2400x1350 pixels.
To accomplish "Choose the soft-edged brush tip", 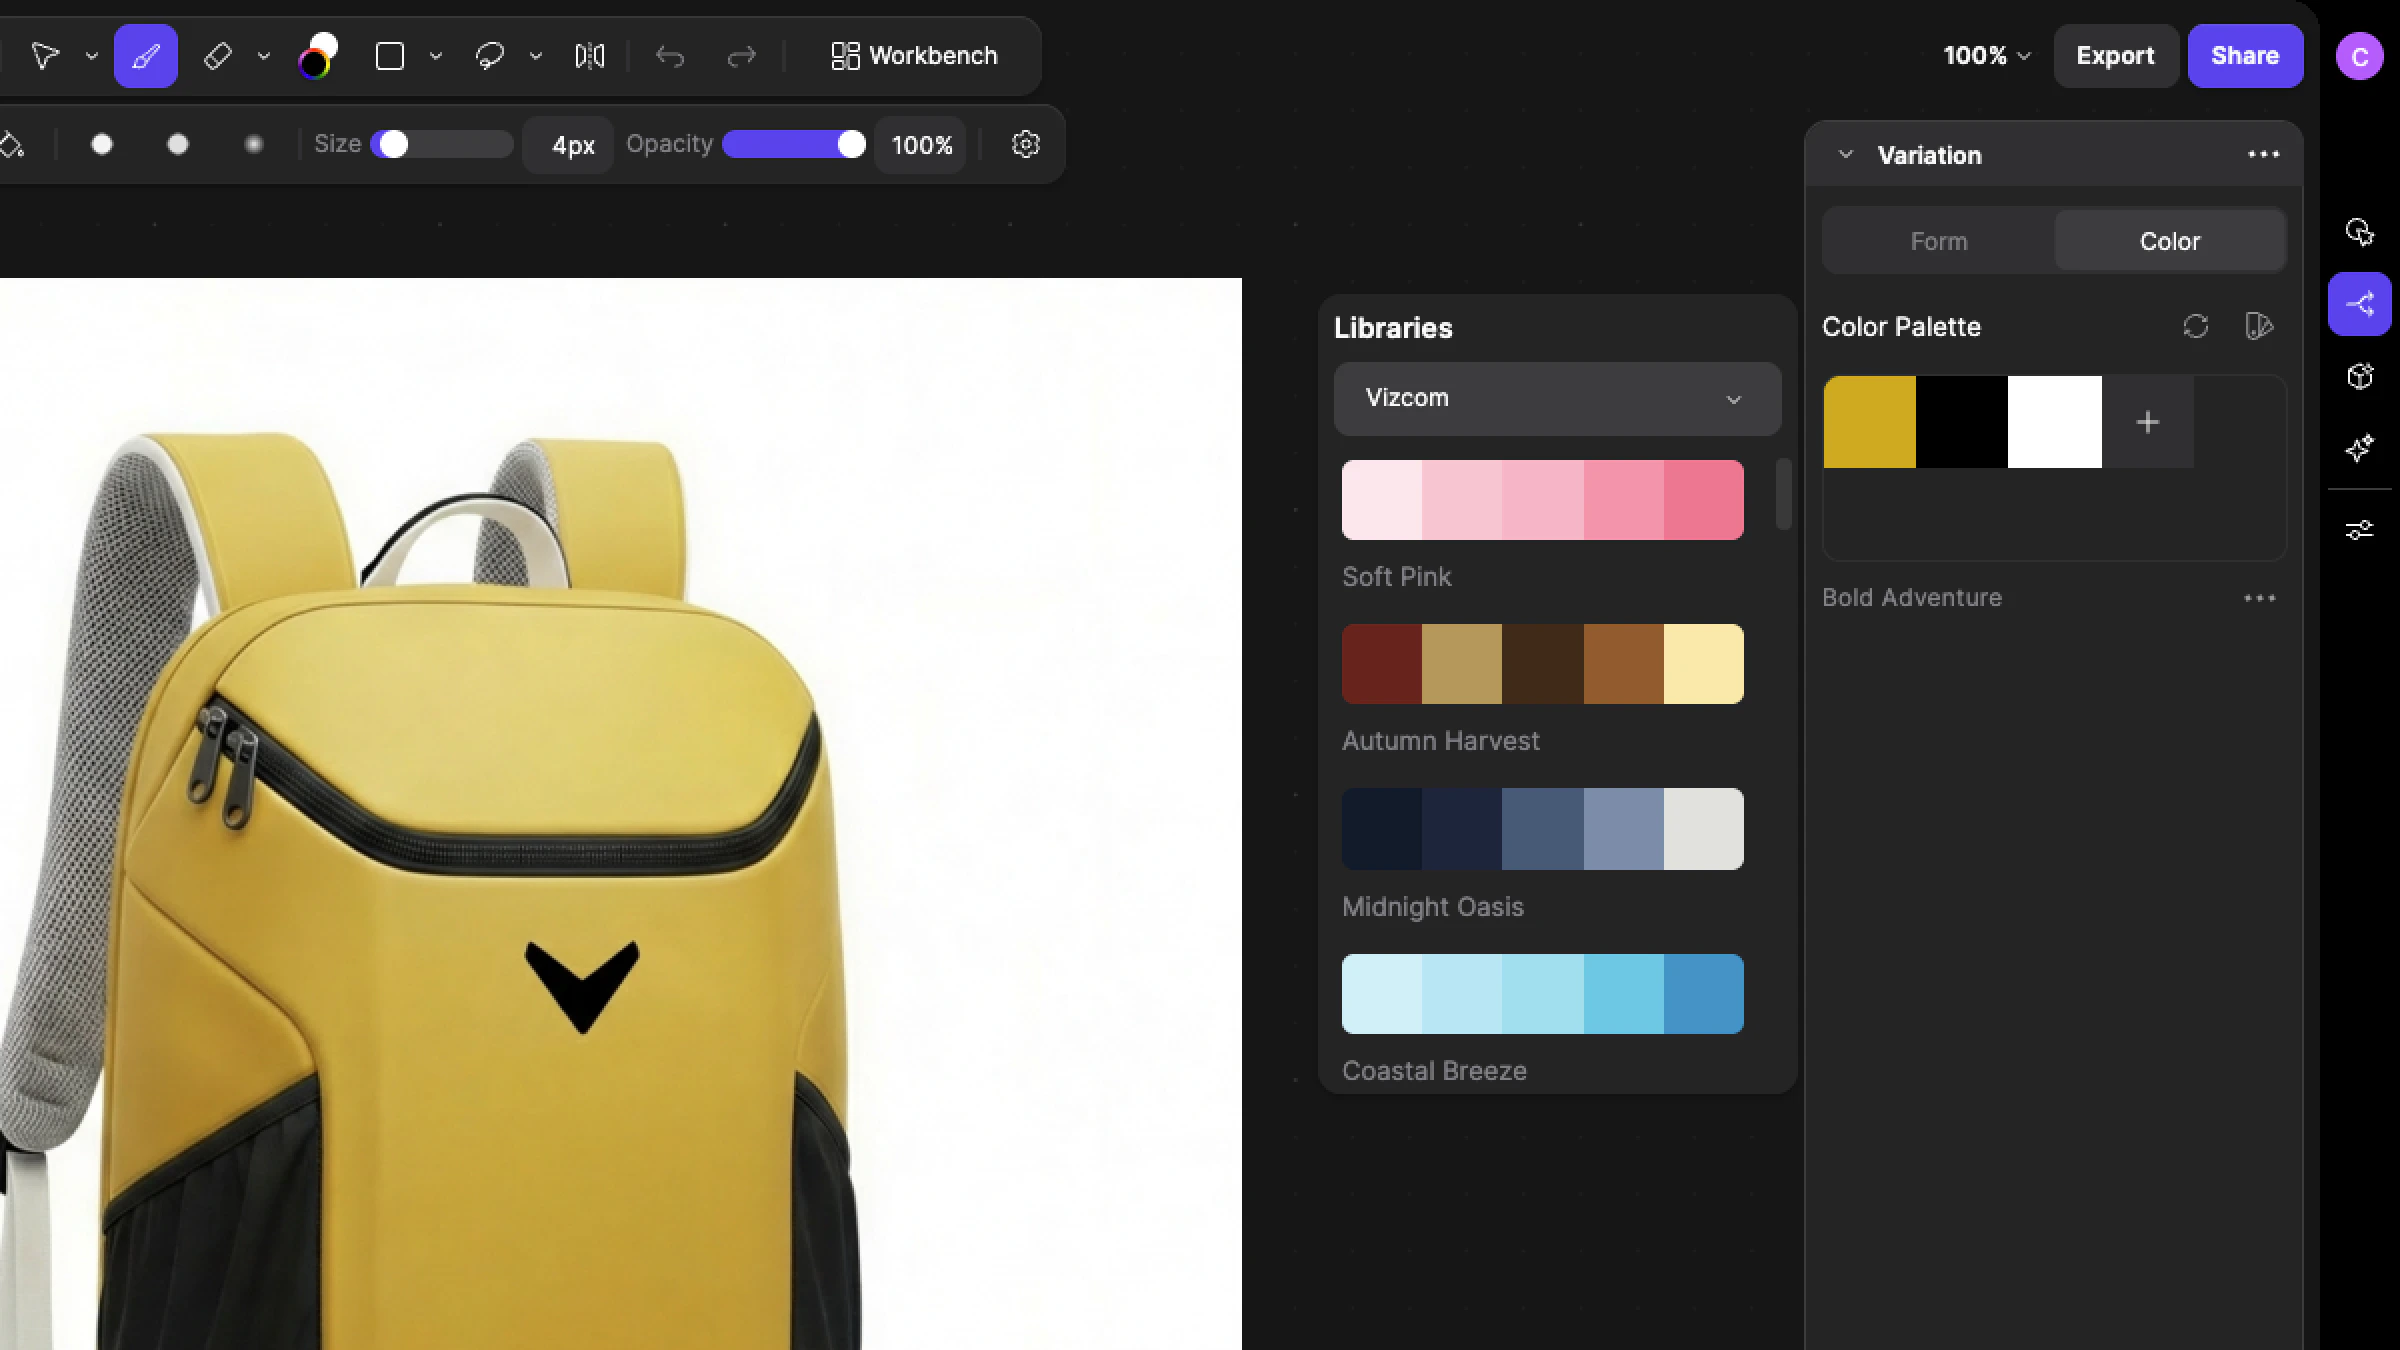I will pos(254,145).
